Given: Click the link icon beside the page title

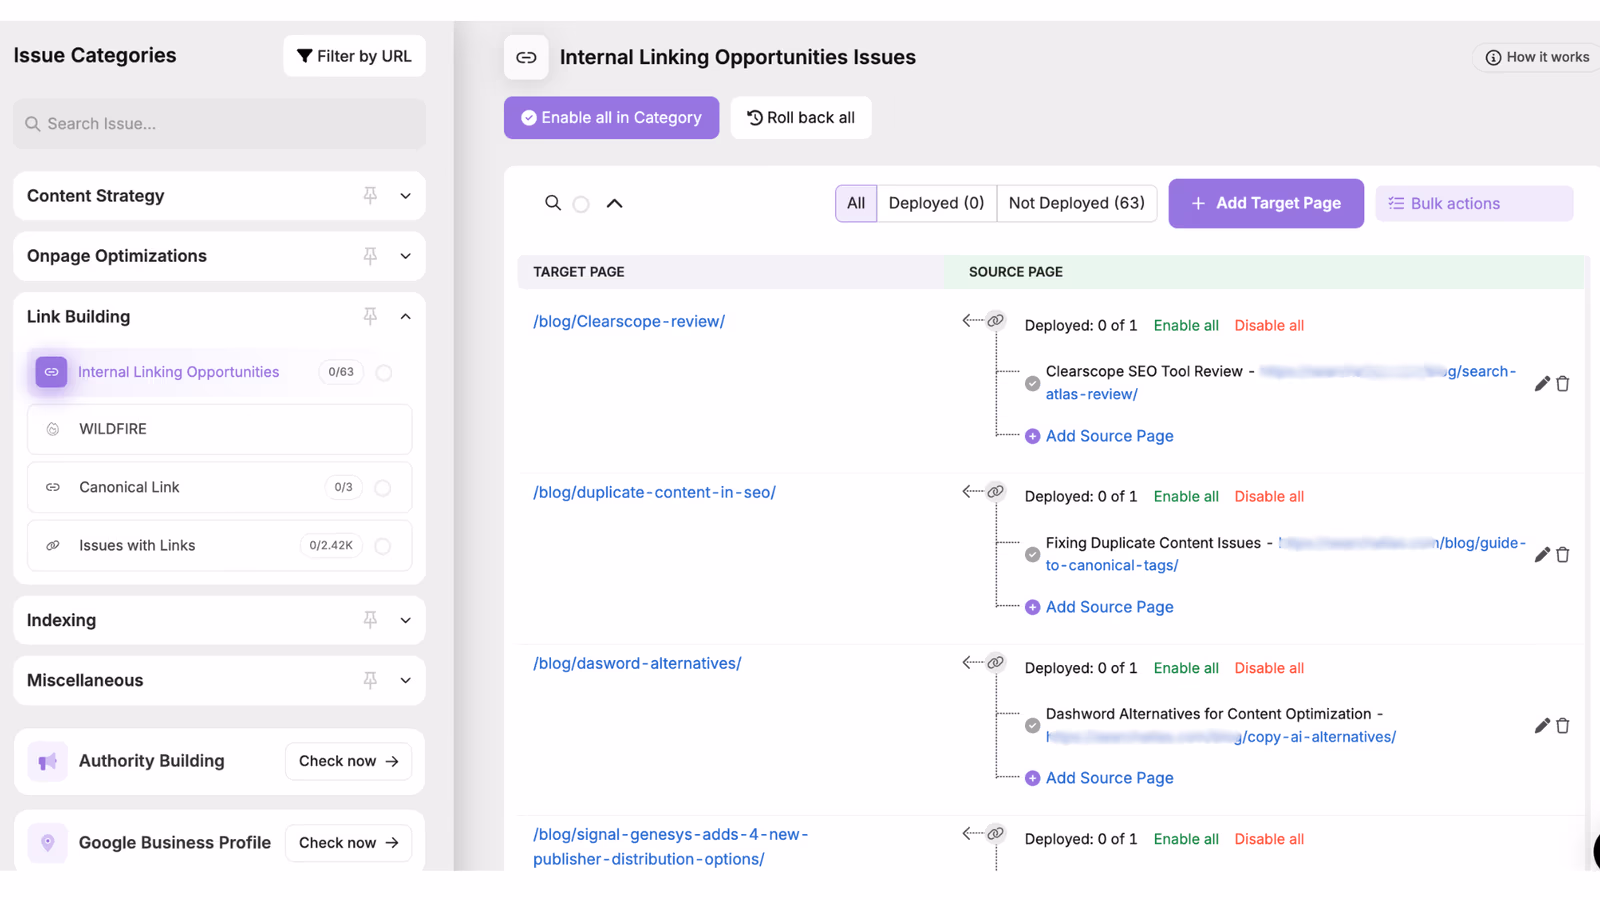Looking at the screenshot, I should pyautogui.click(x=526, y=57).
